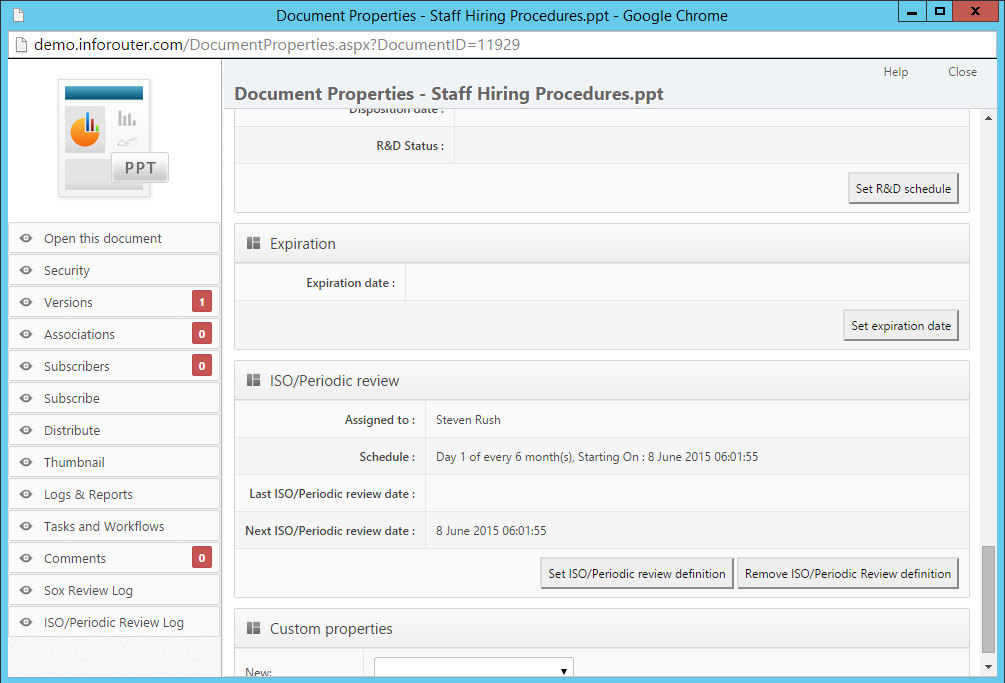Open the ISO/Periodic Review Log
Viewport: 1005px width, 683px height.
pos(114,623)
